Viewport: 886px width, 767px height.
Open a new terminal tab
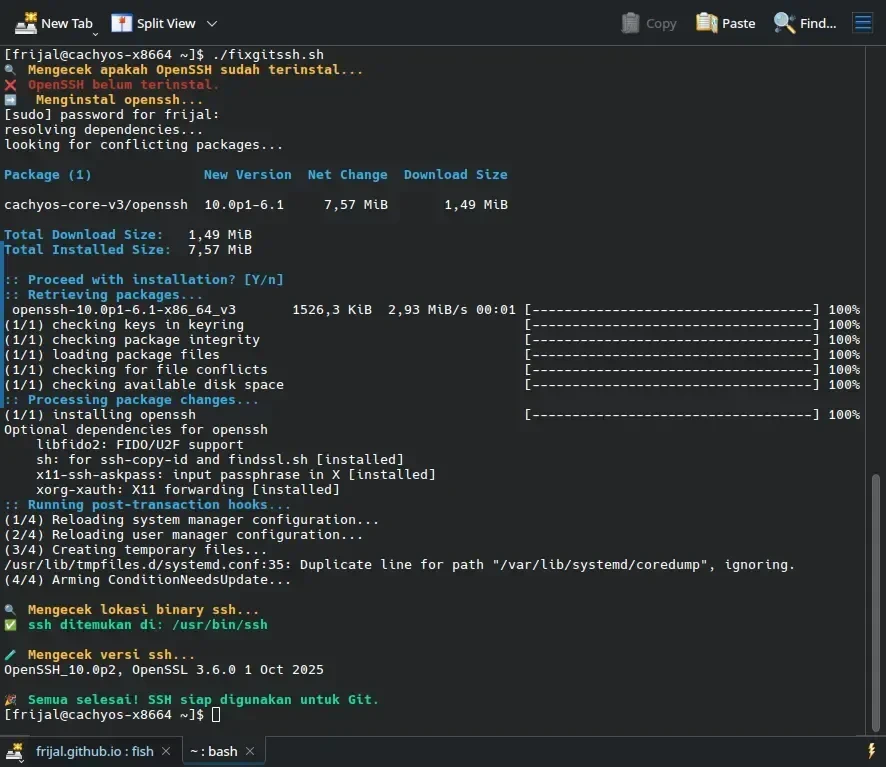53,23
